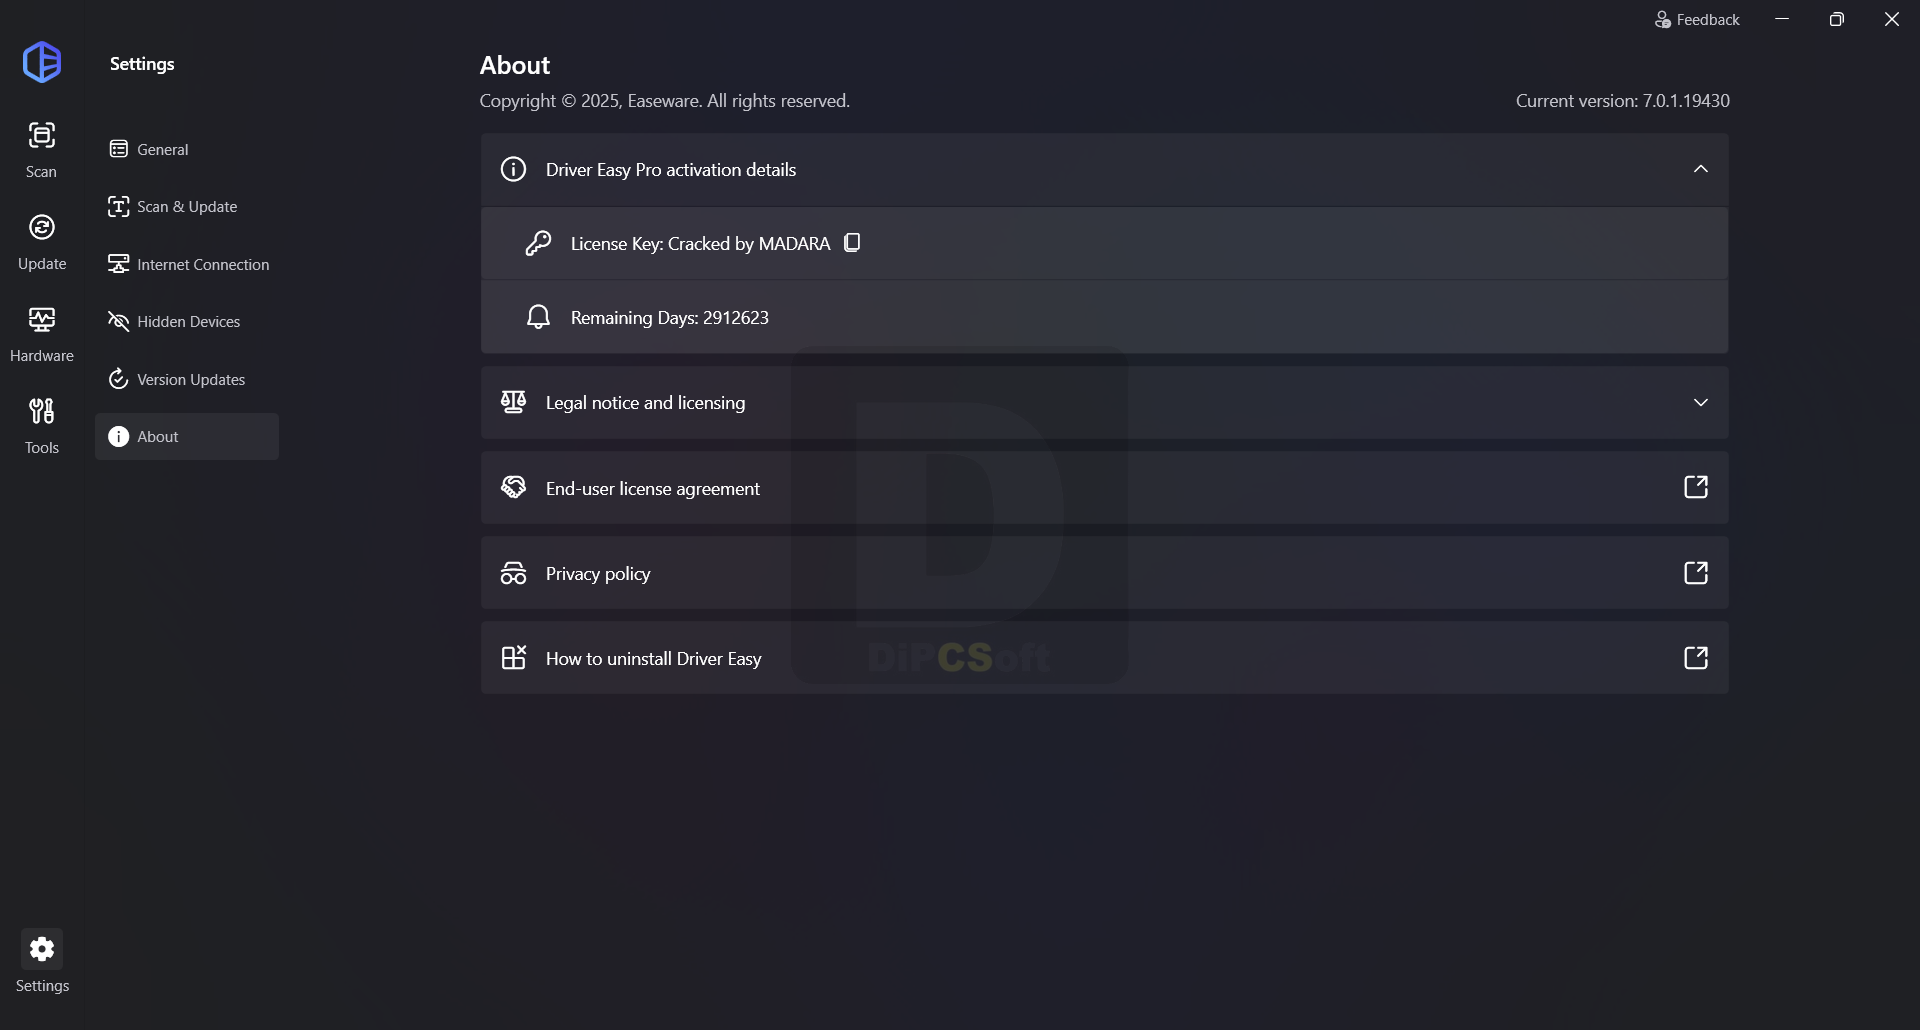The image size is (1920, 1030).
Task: Open the How to uninstall Driver Easy row
Action: point(1104,658)
